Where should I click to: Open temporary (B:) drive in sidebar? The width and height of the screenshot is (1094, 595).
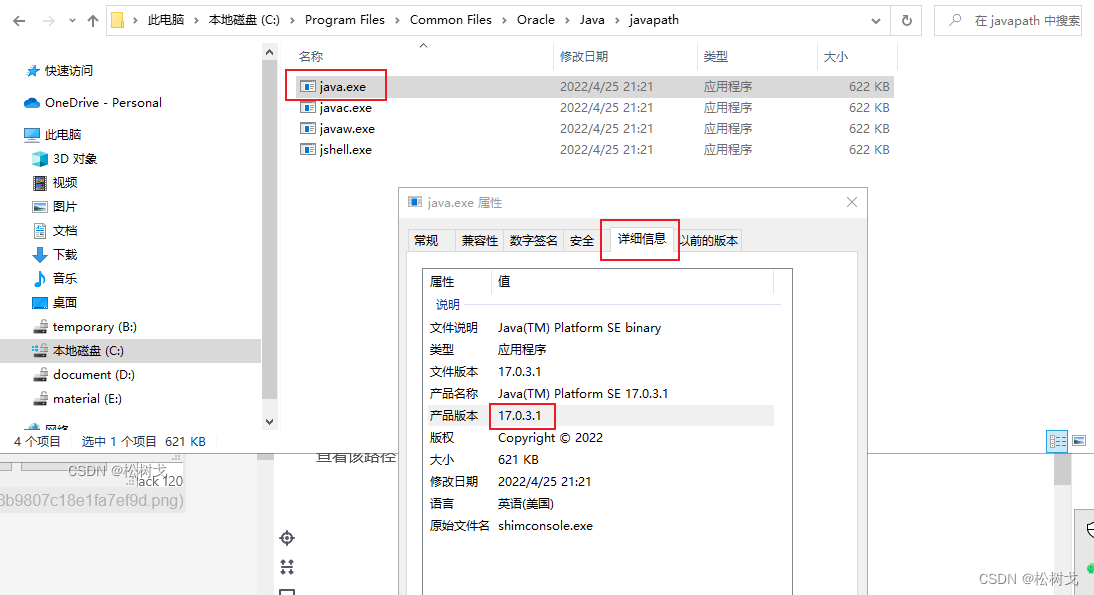94,326
